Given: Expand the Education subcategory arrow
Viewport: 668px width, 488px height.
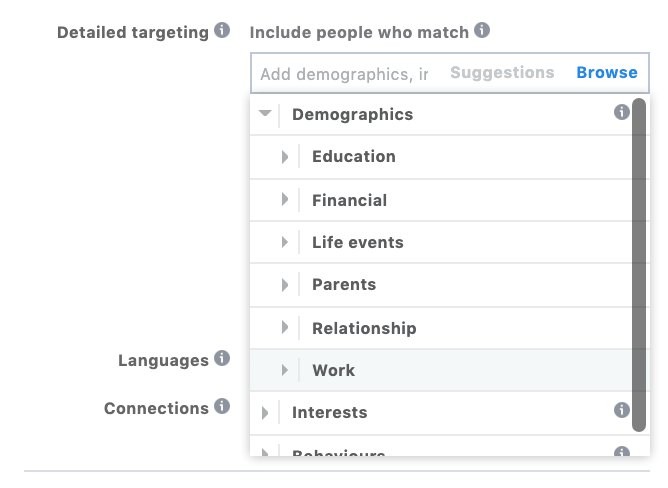Looking at the screenshot, I should click(285, 157).
